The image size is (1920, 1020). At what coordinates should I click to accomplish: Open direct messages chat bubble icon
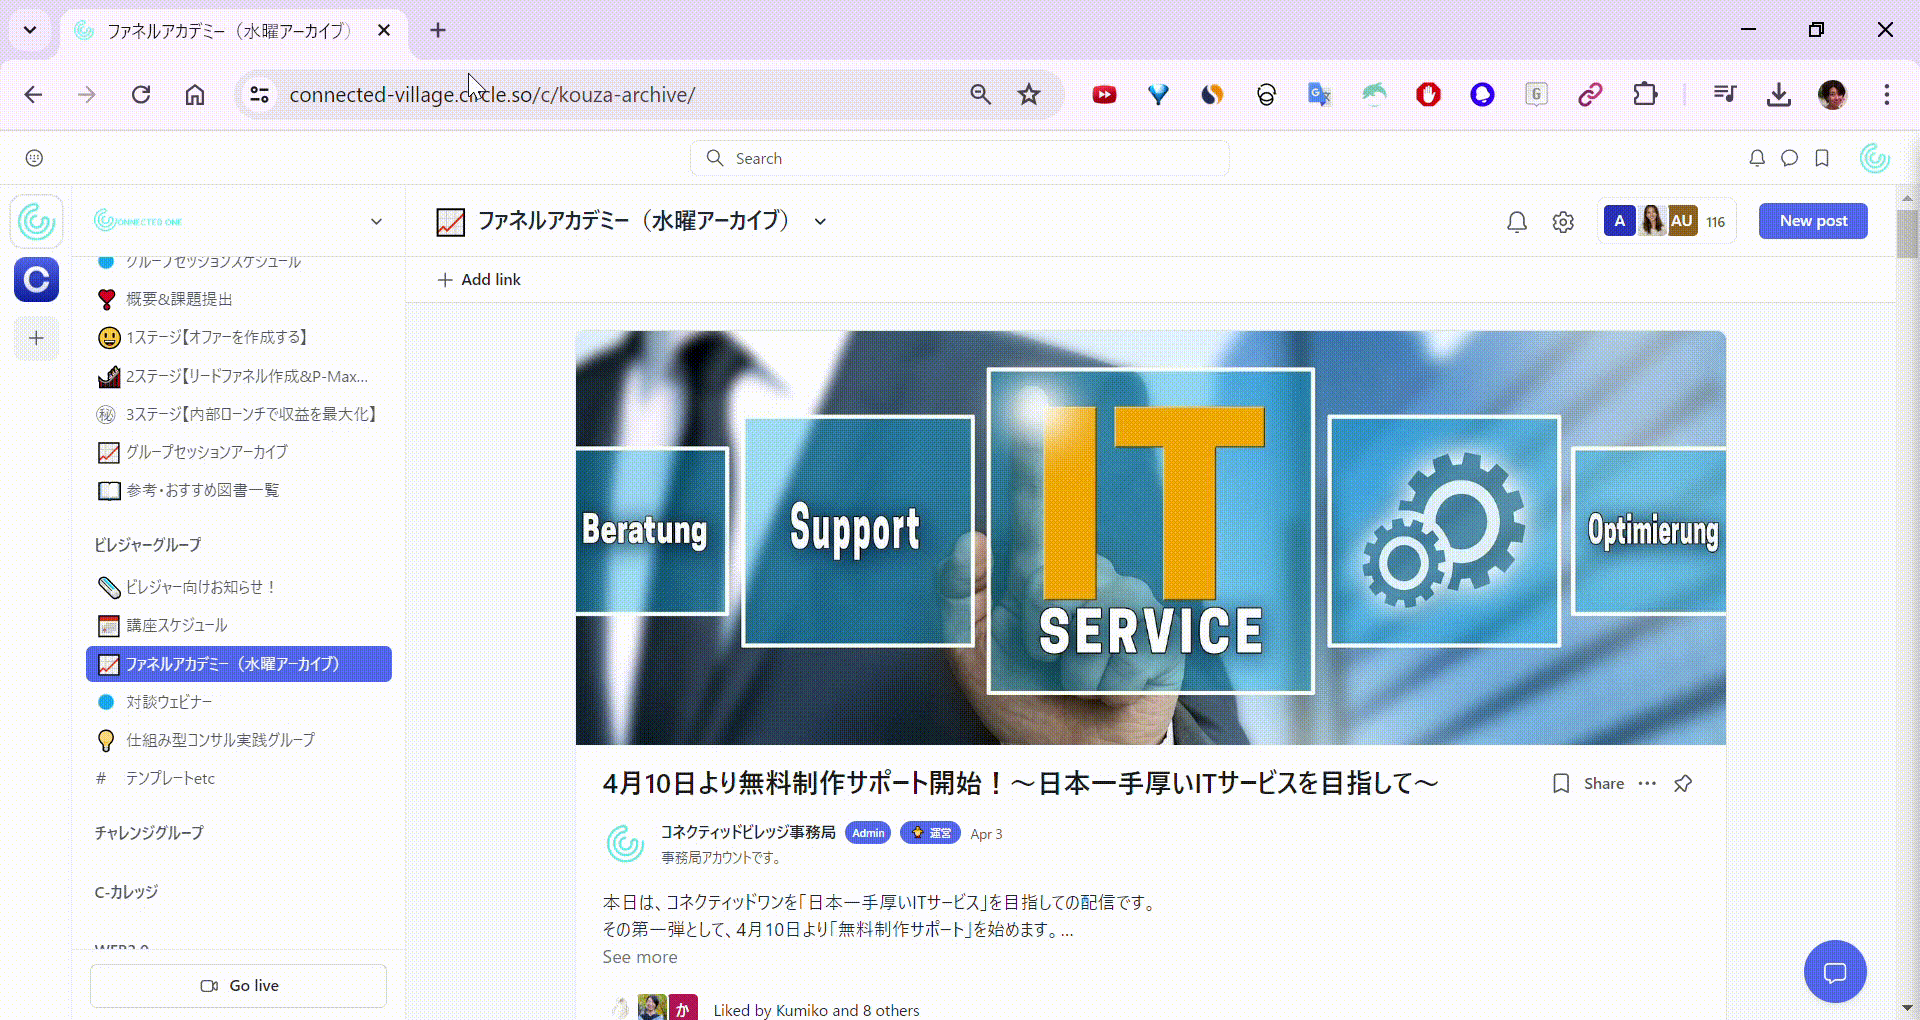(x=1789, y=158)
